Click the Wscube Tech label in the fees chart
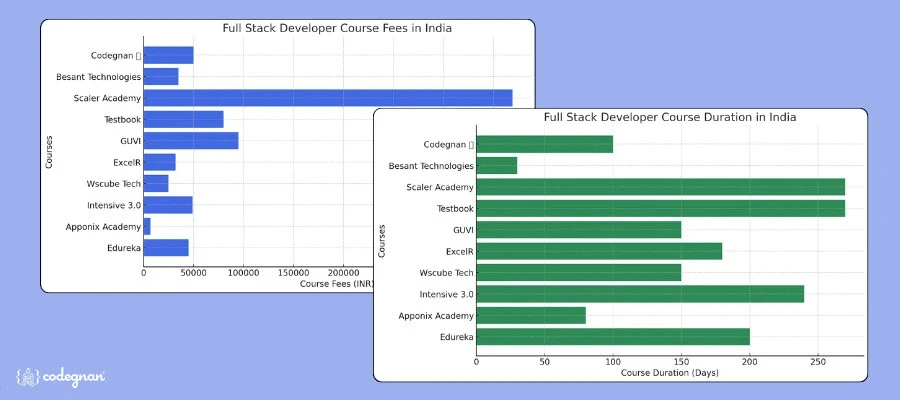 click(114, 184)
